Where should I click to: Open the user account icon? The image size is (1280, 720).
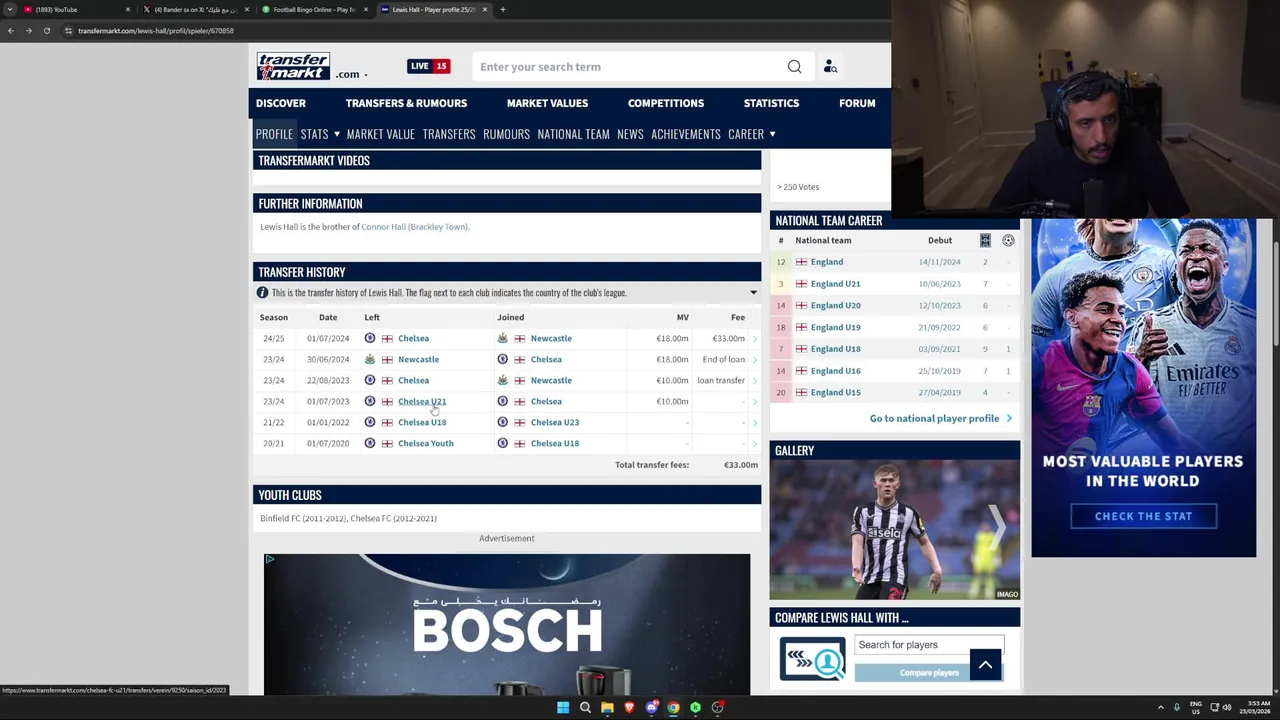point(830,67)
